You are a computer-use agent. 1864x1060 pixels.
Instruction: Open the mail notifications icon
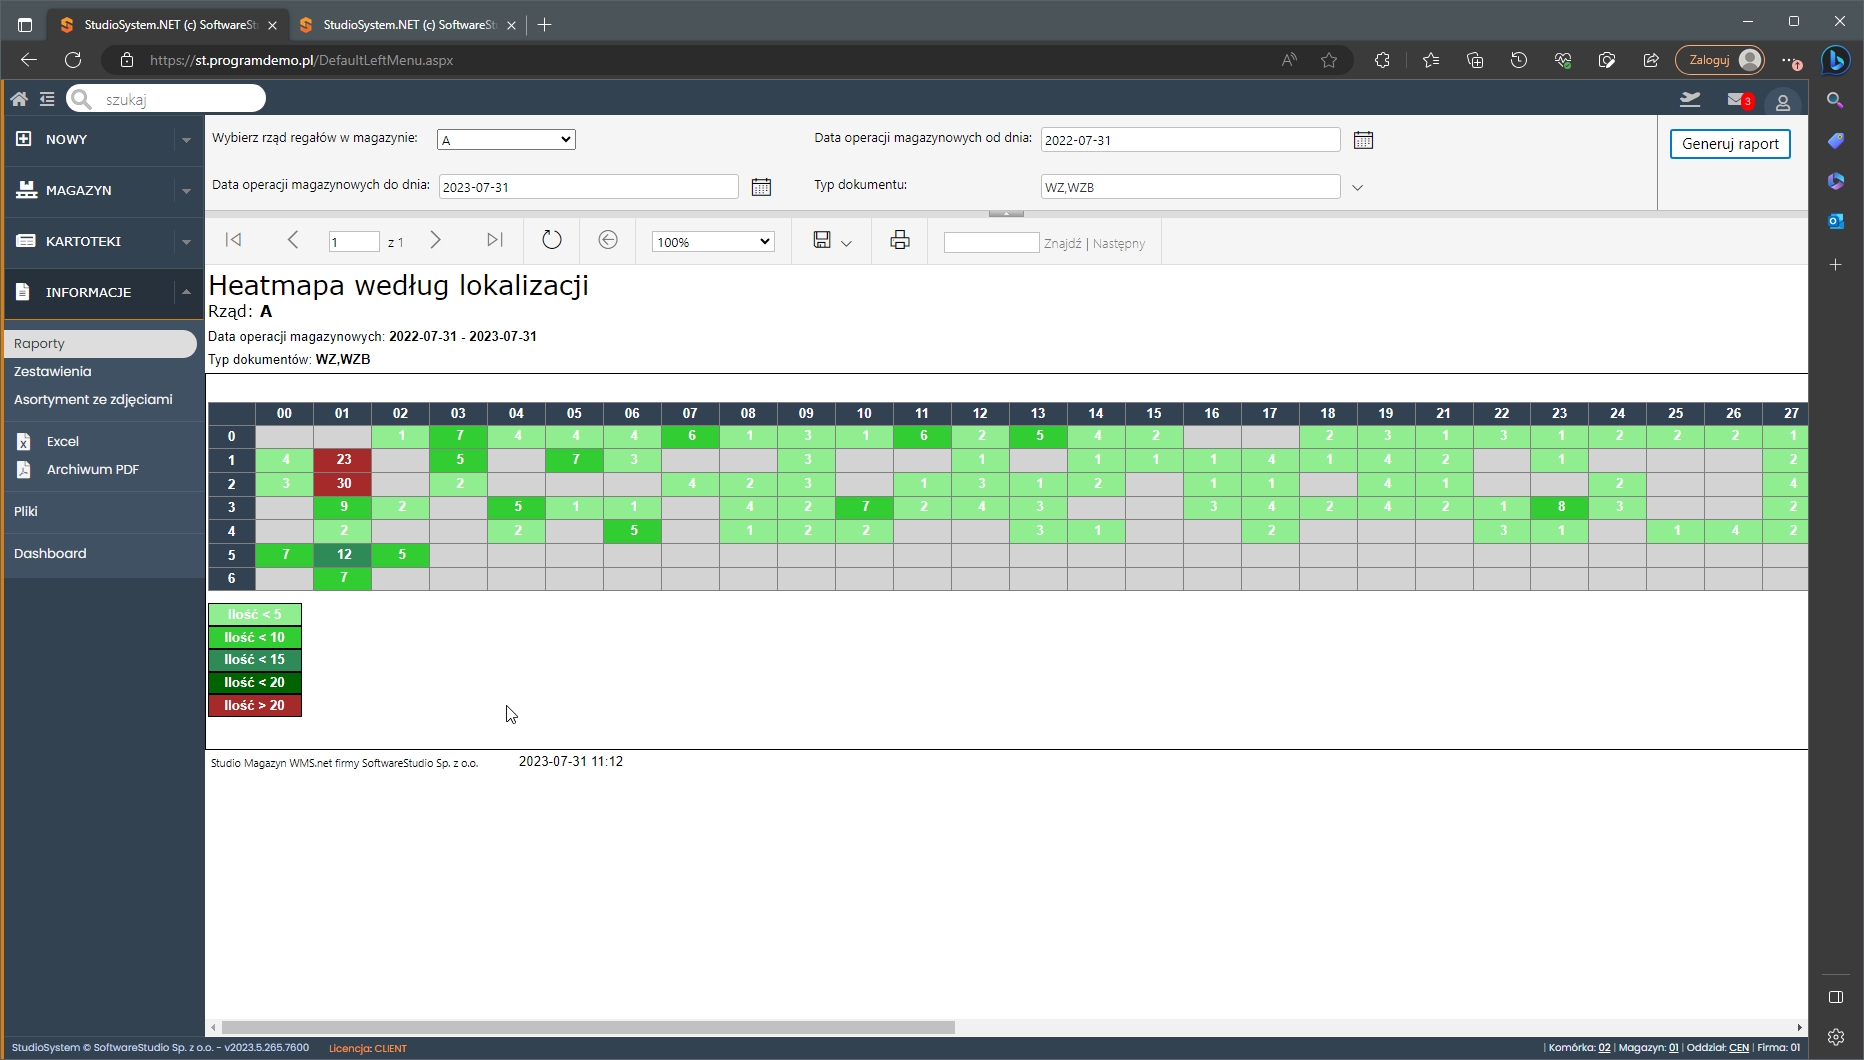(x=1737, y=100)
